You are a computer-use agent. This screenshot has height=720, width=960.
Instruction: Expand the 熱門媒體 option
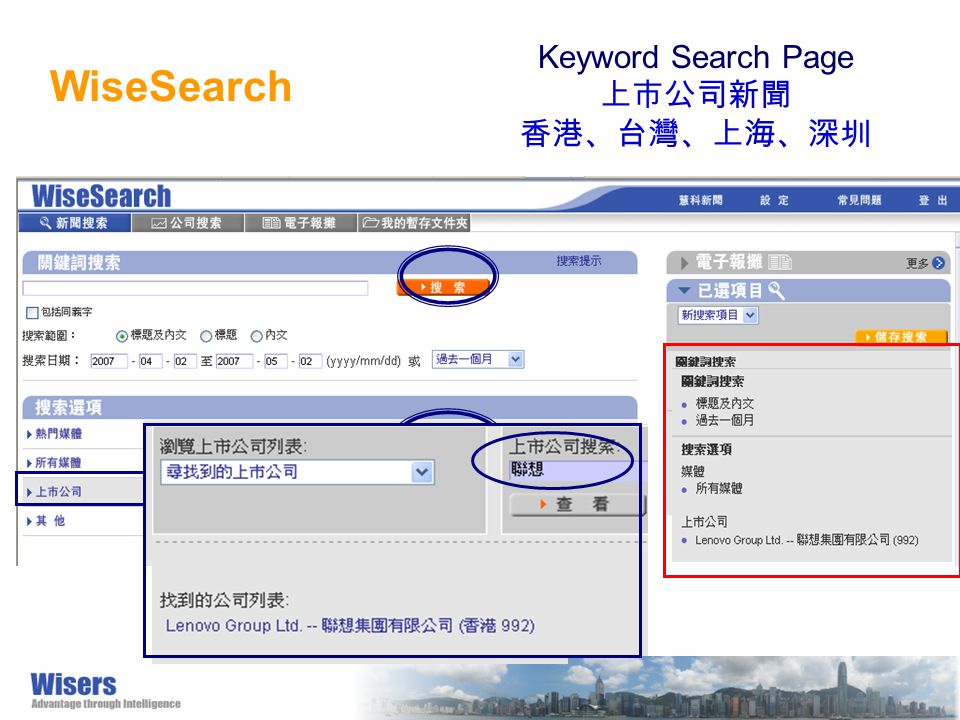pos(58,434)
